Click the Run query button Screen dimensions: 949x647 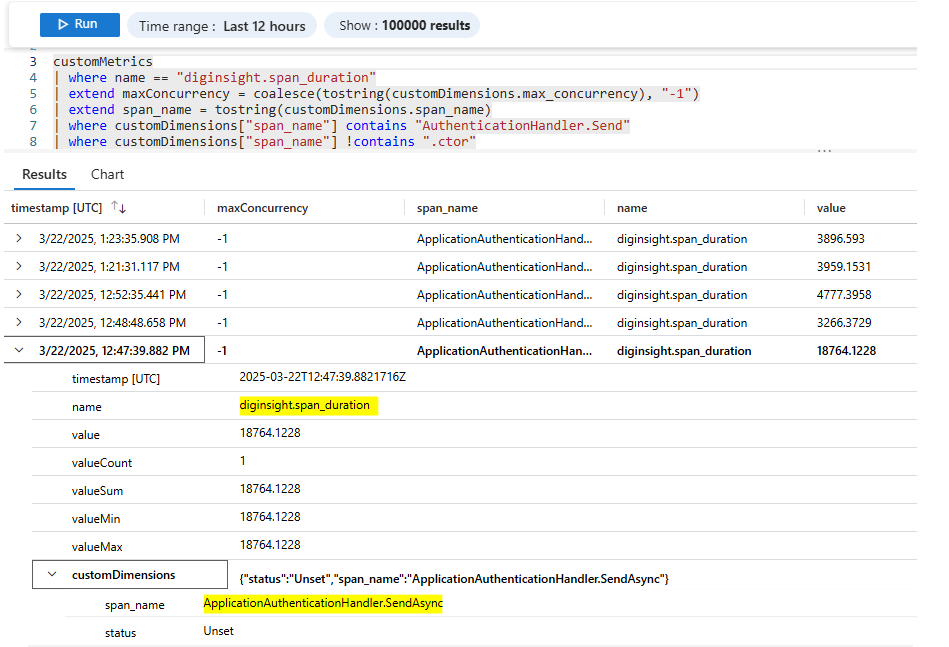(79, 25)
